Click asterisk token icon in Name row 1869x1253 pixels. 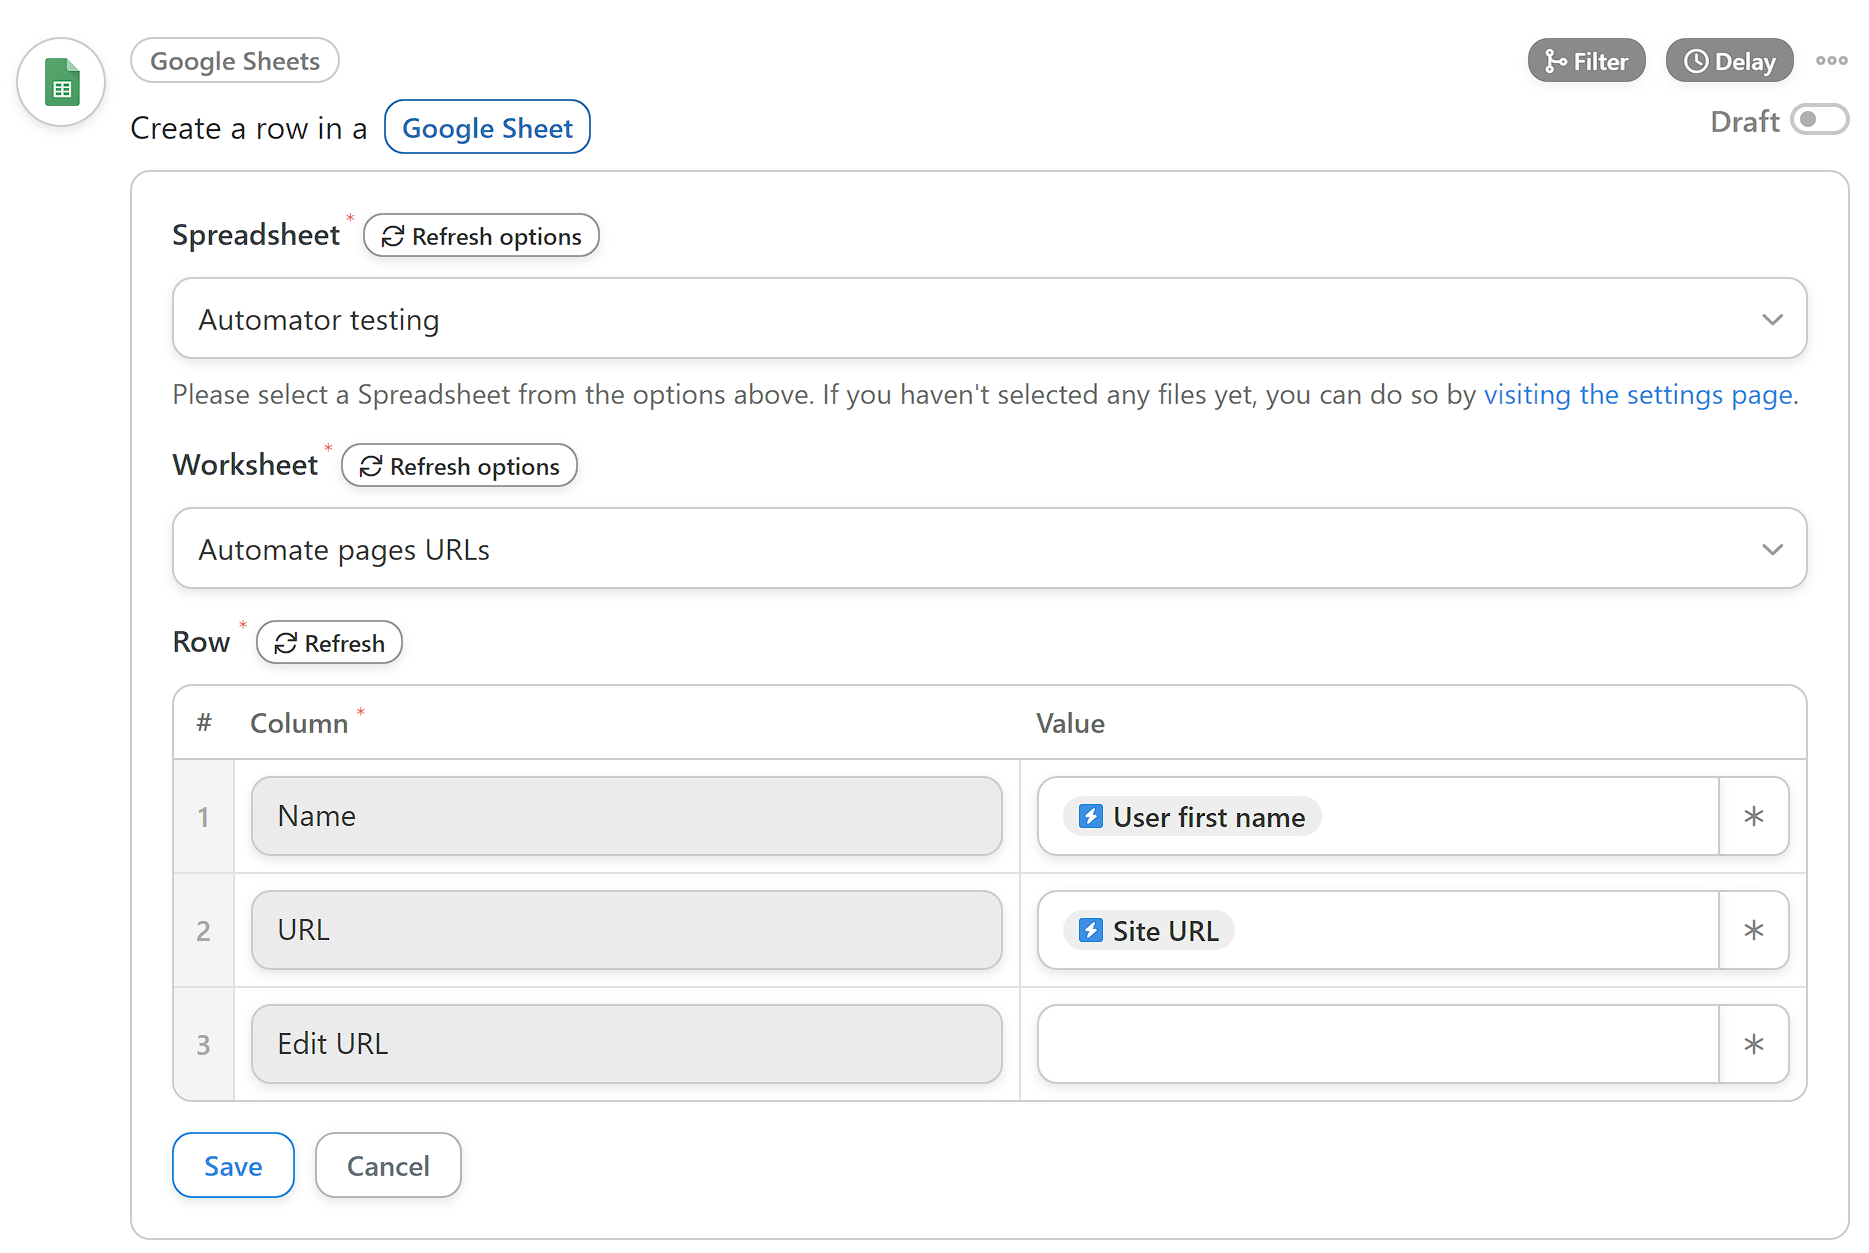coord(1753,817)
